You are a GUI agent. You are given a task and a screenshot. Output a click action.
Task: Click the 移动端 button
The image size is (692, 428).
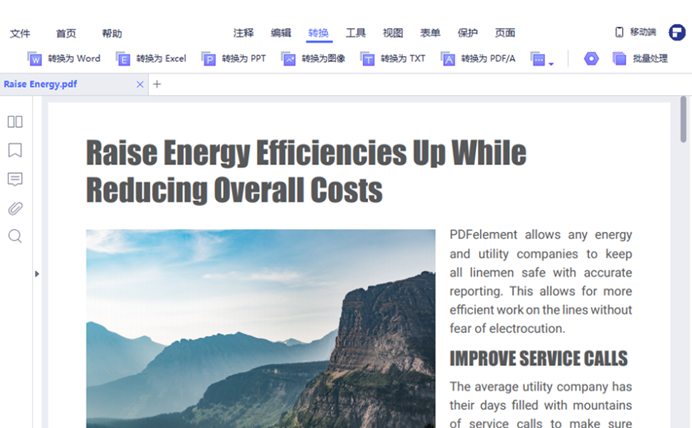[x=635, y=33]
